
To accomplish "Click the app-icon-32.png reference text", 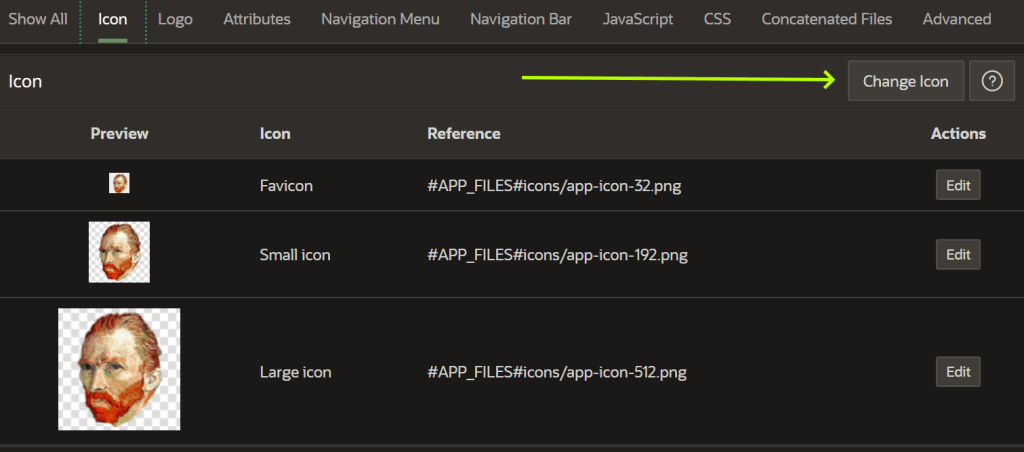I will click(554, 185).
